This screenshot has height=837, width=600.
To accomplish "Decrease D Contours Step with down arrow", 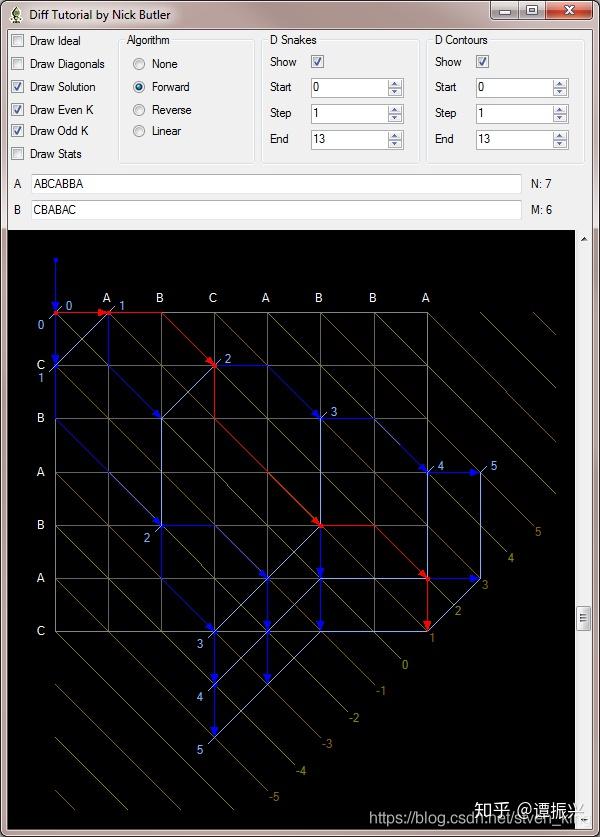I will [560, 117].
